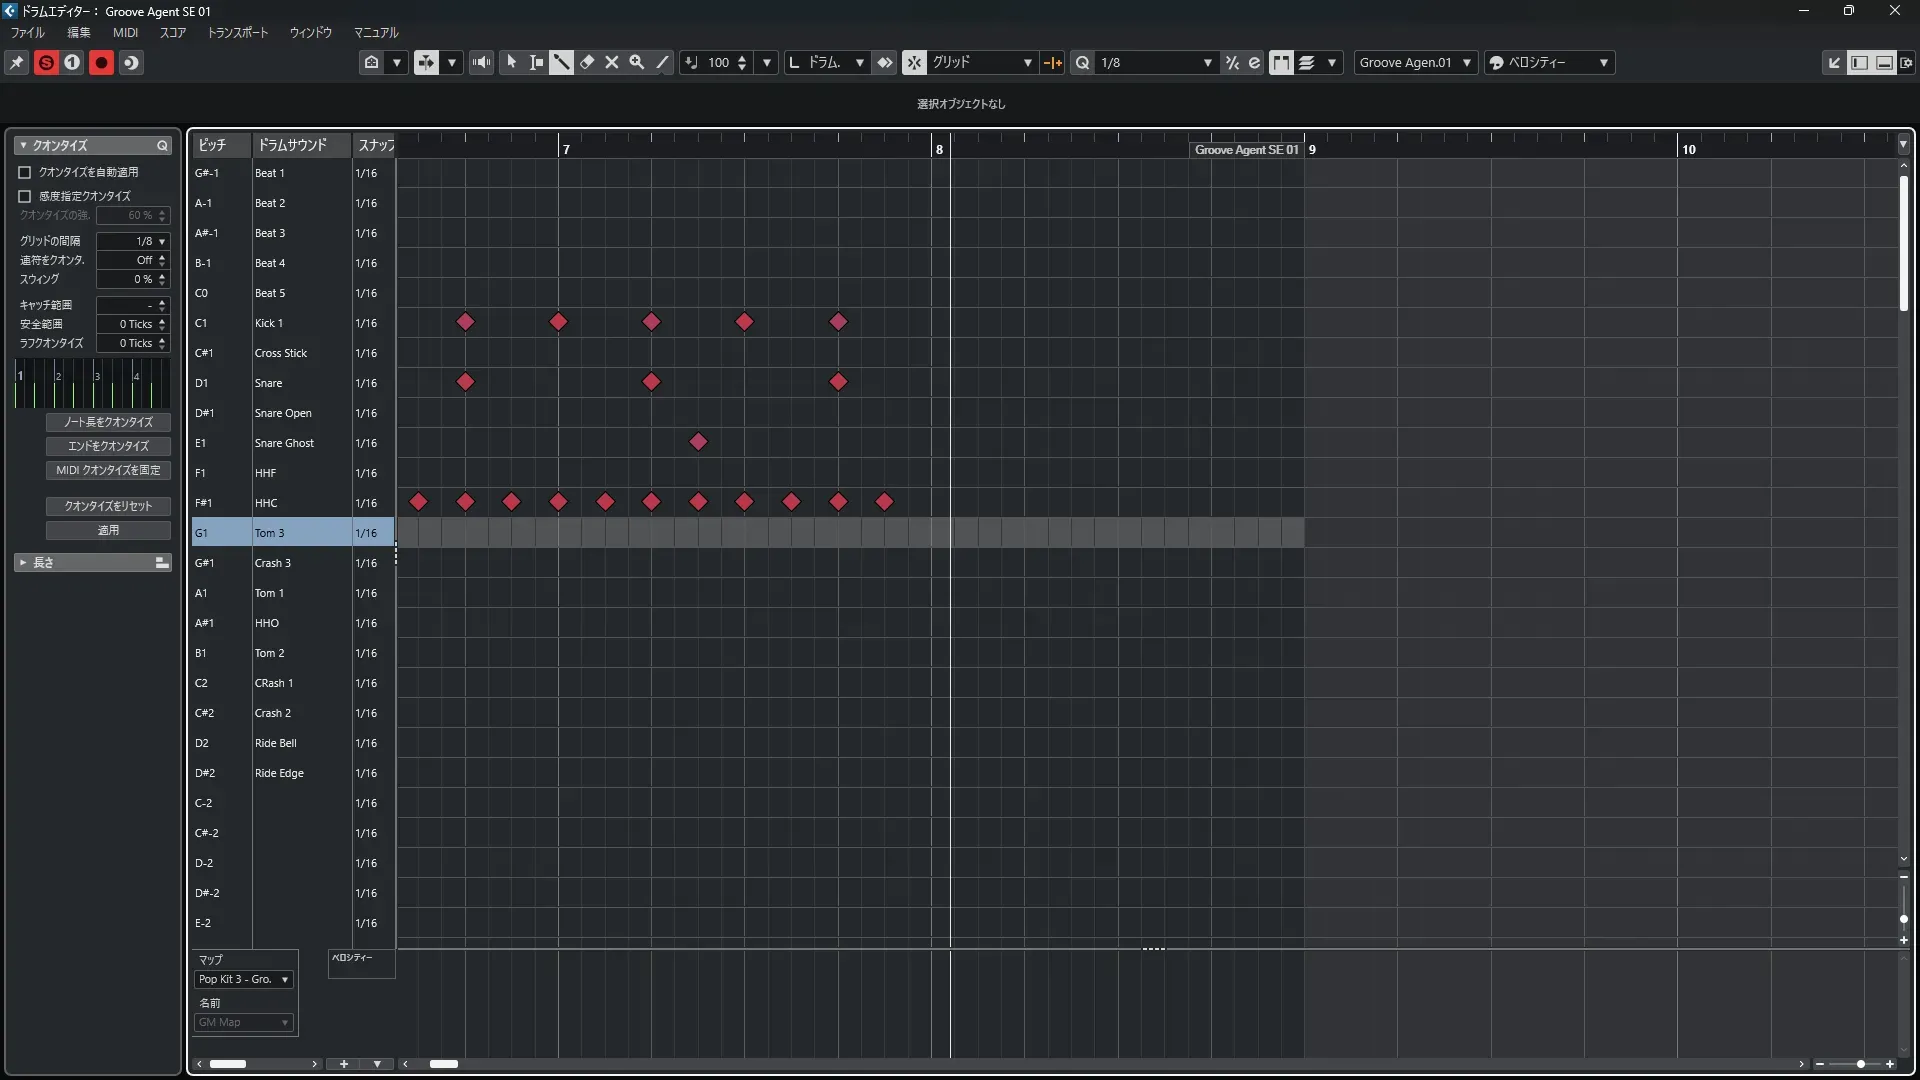This screenshot has height=1080, width=1920.
Task: Enable the 感度指定クオンタイズ checkbox
Action: (25, 196)
